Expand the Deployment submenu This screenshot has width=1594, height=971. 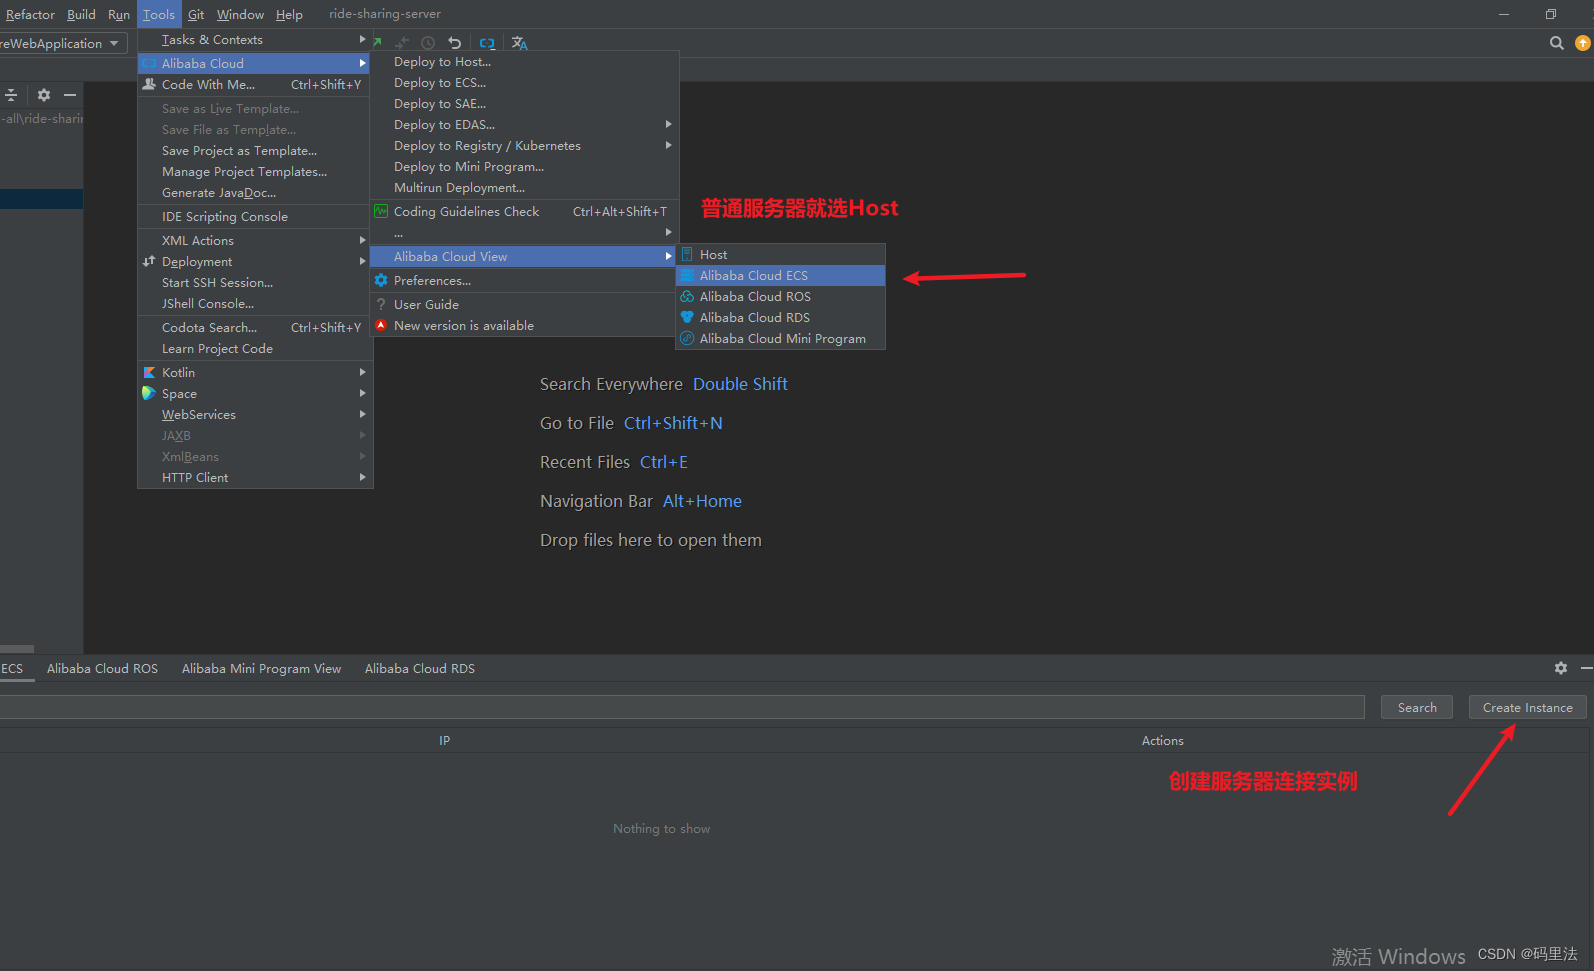pyautogui.click(x=255, y=262)
